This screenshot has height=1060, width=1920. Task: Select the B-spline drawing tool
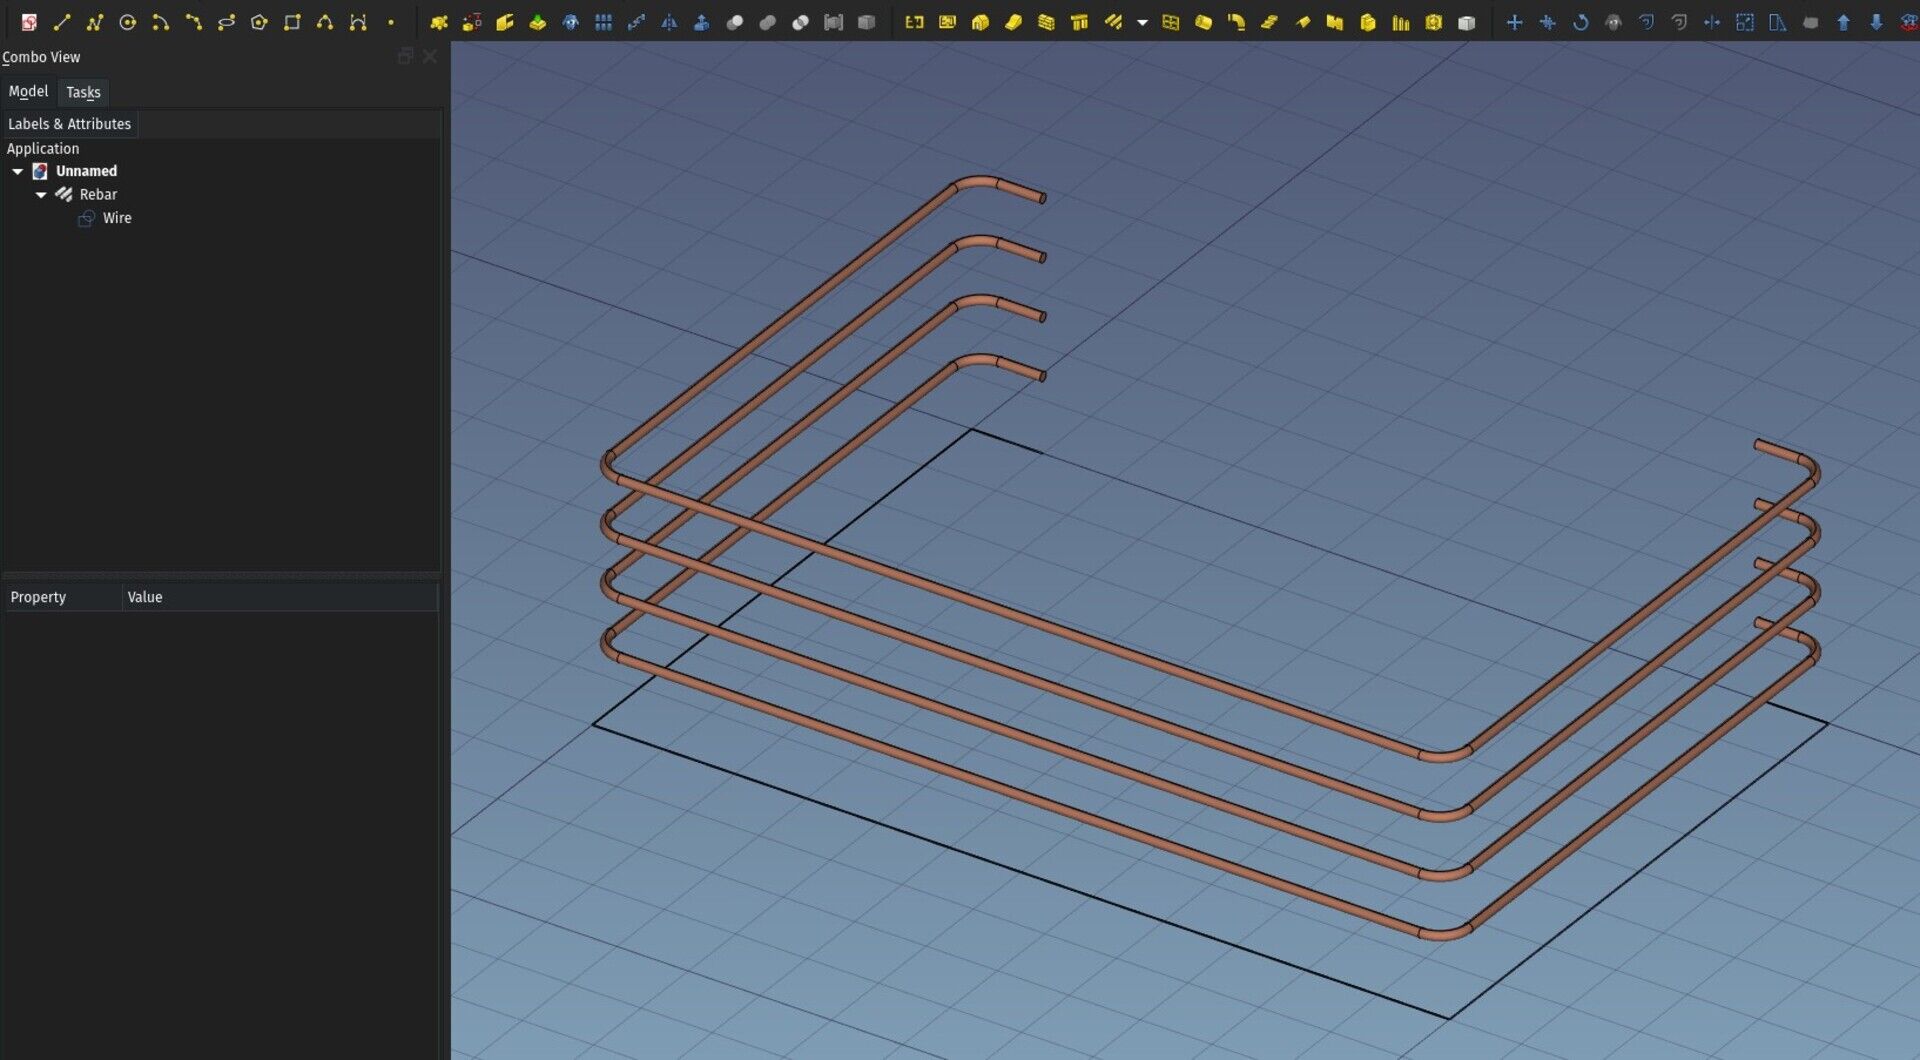(x=325, y=22)
